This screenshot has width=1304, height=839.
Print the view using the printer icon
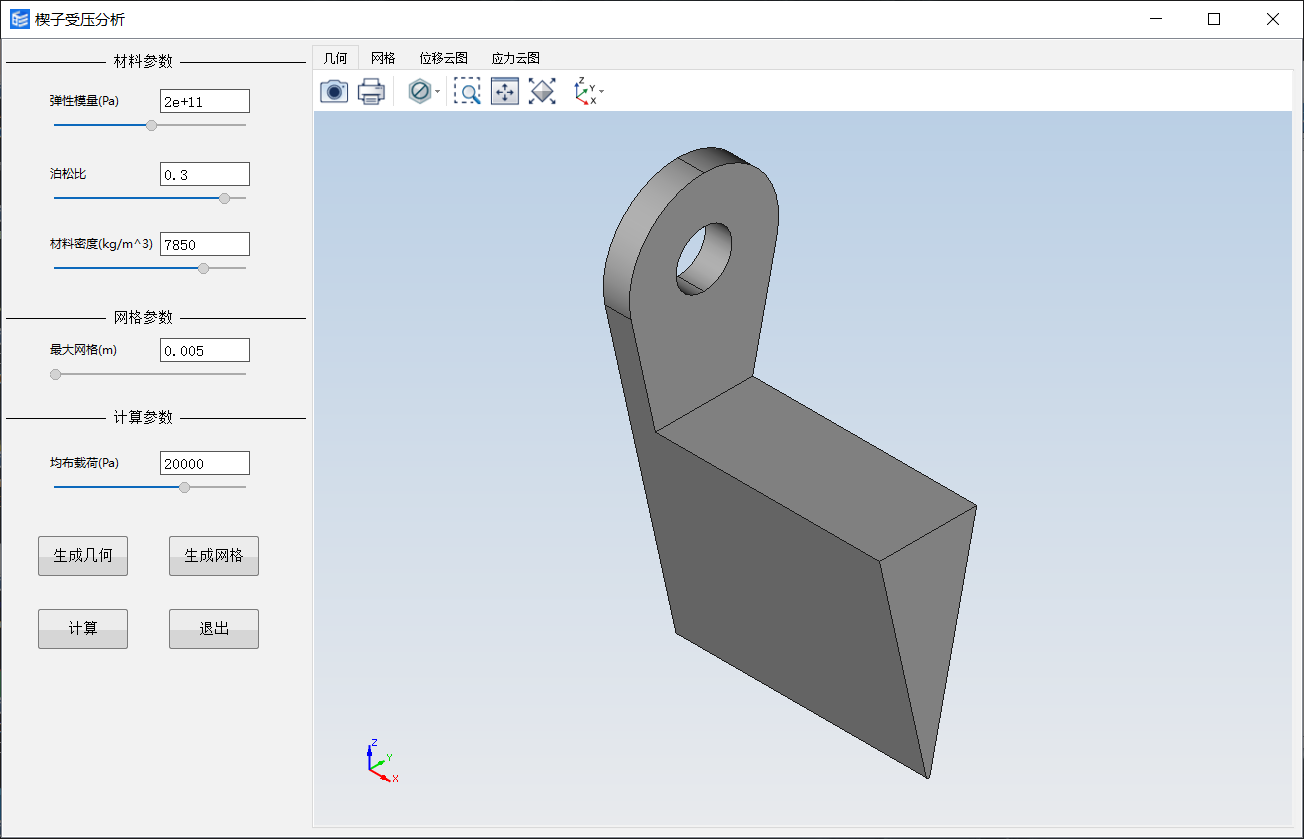(x=371, y=91)
